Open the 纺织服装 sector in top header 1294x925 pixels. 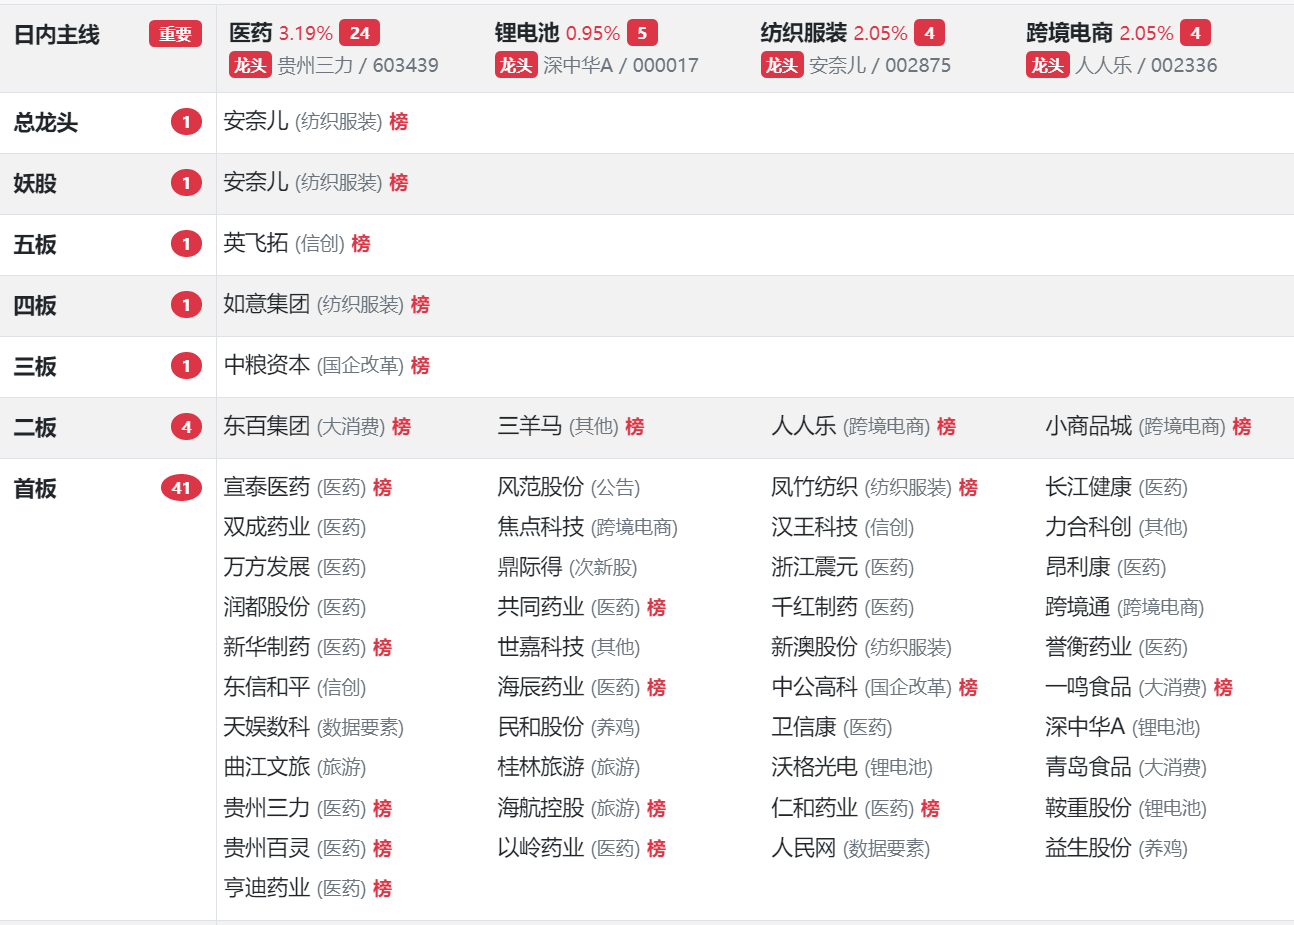[804, 33]
